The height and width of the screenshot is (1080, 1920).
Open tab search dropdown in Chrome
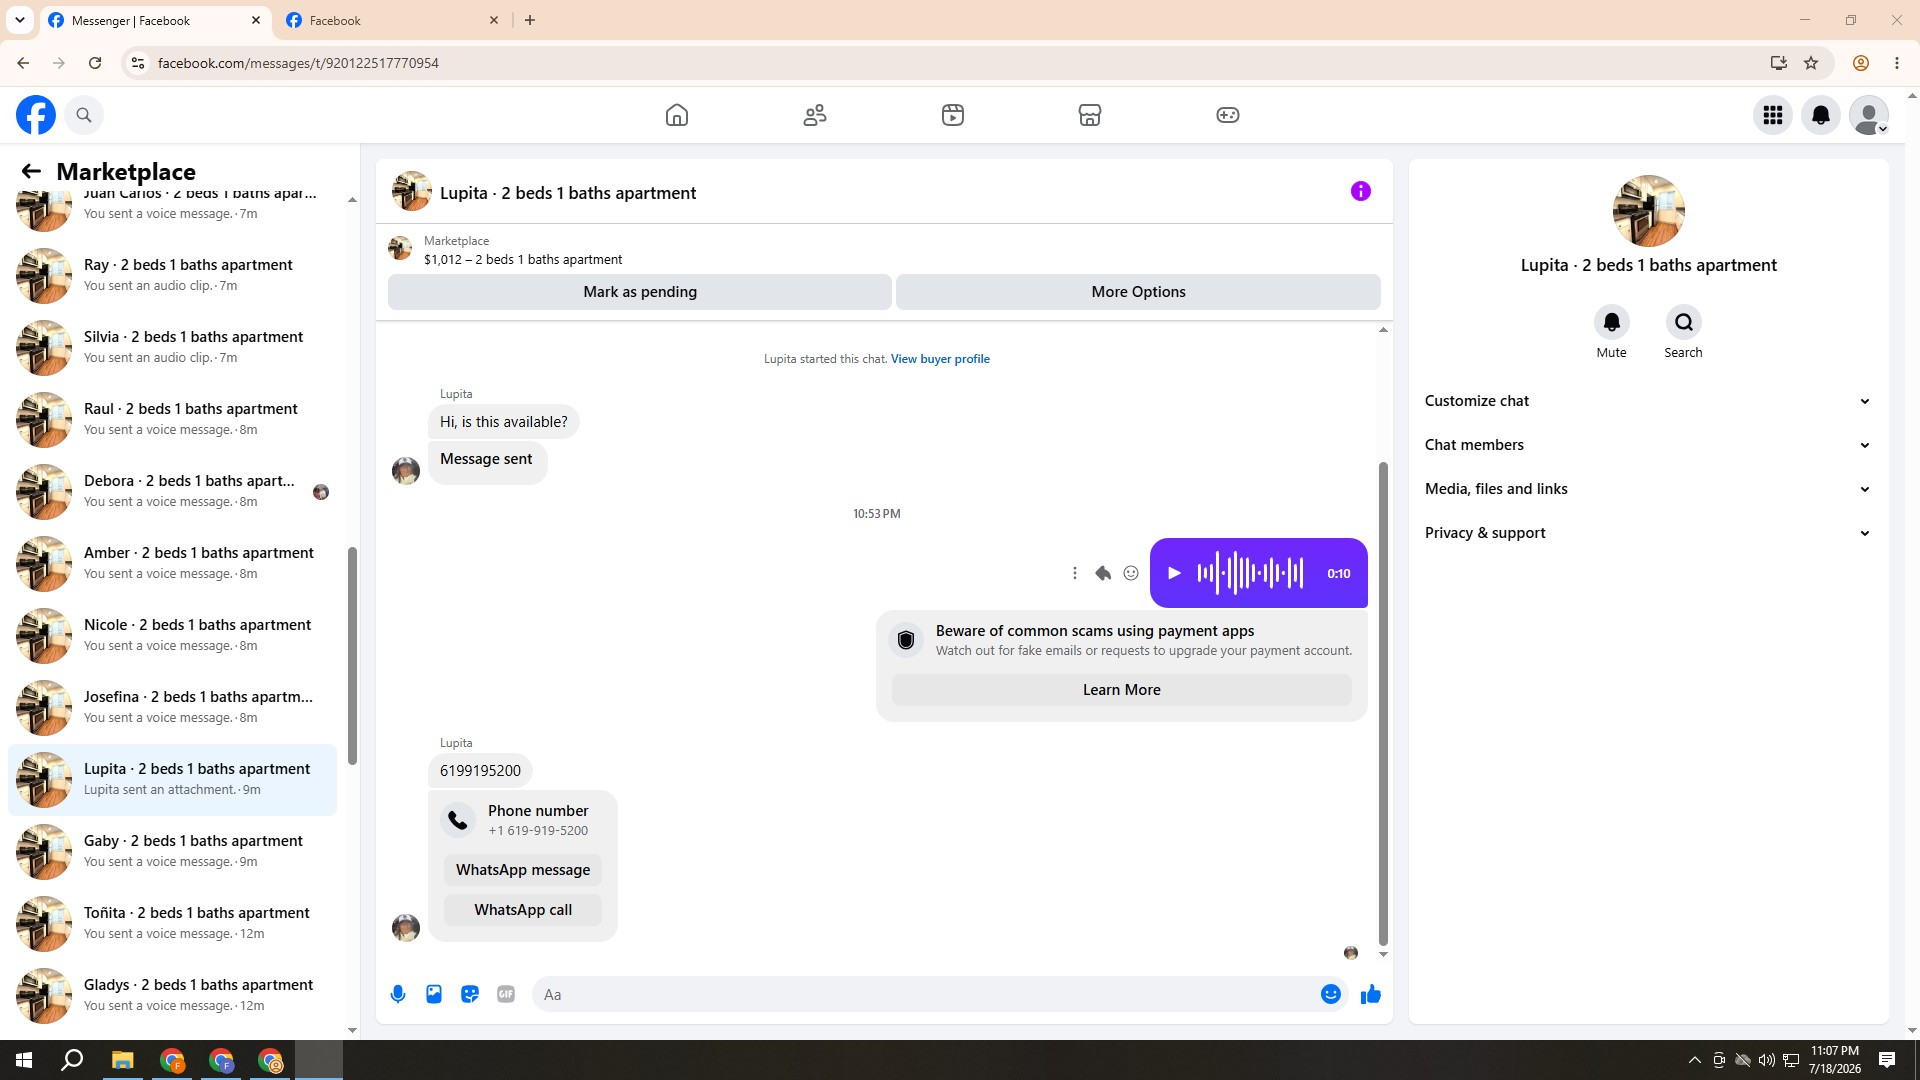click(19, 20)
